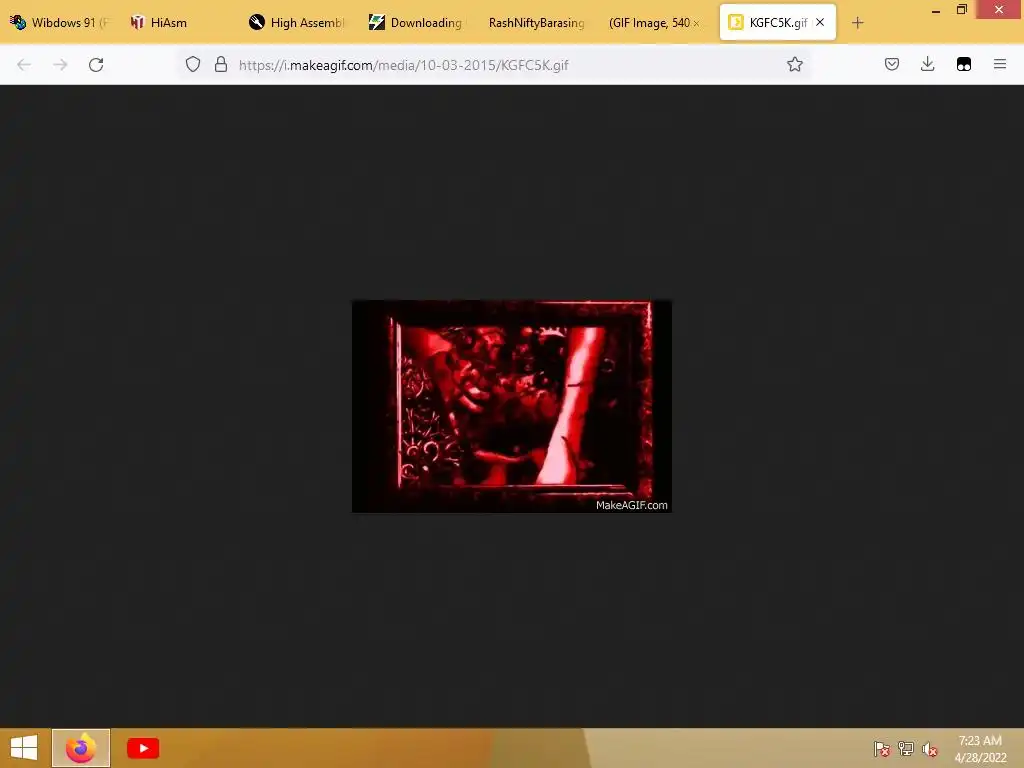Switch to the Downloading tab
Image resolution: width=1024 pixels, height=768 pixels.
417,22
